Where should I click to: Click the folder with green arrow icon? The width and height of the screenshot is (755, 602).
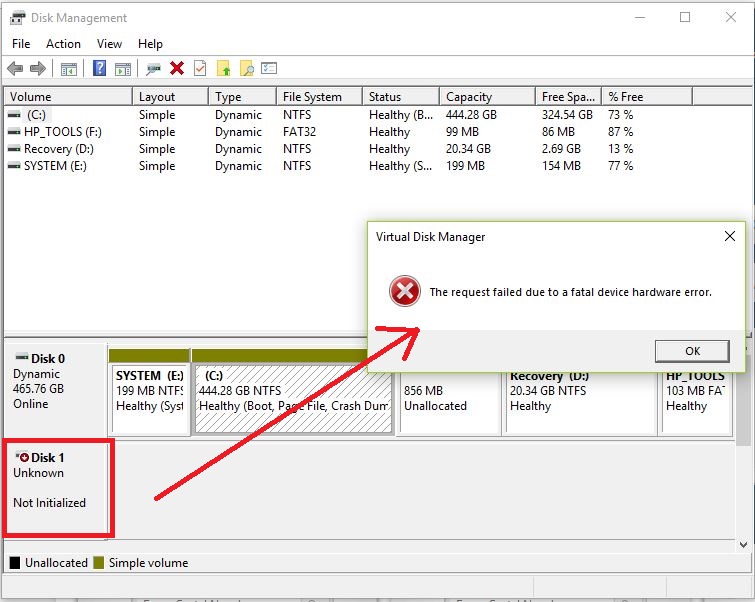click(x=223, y=68)
